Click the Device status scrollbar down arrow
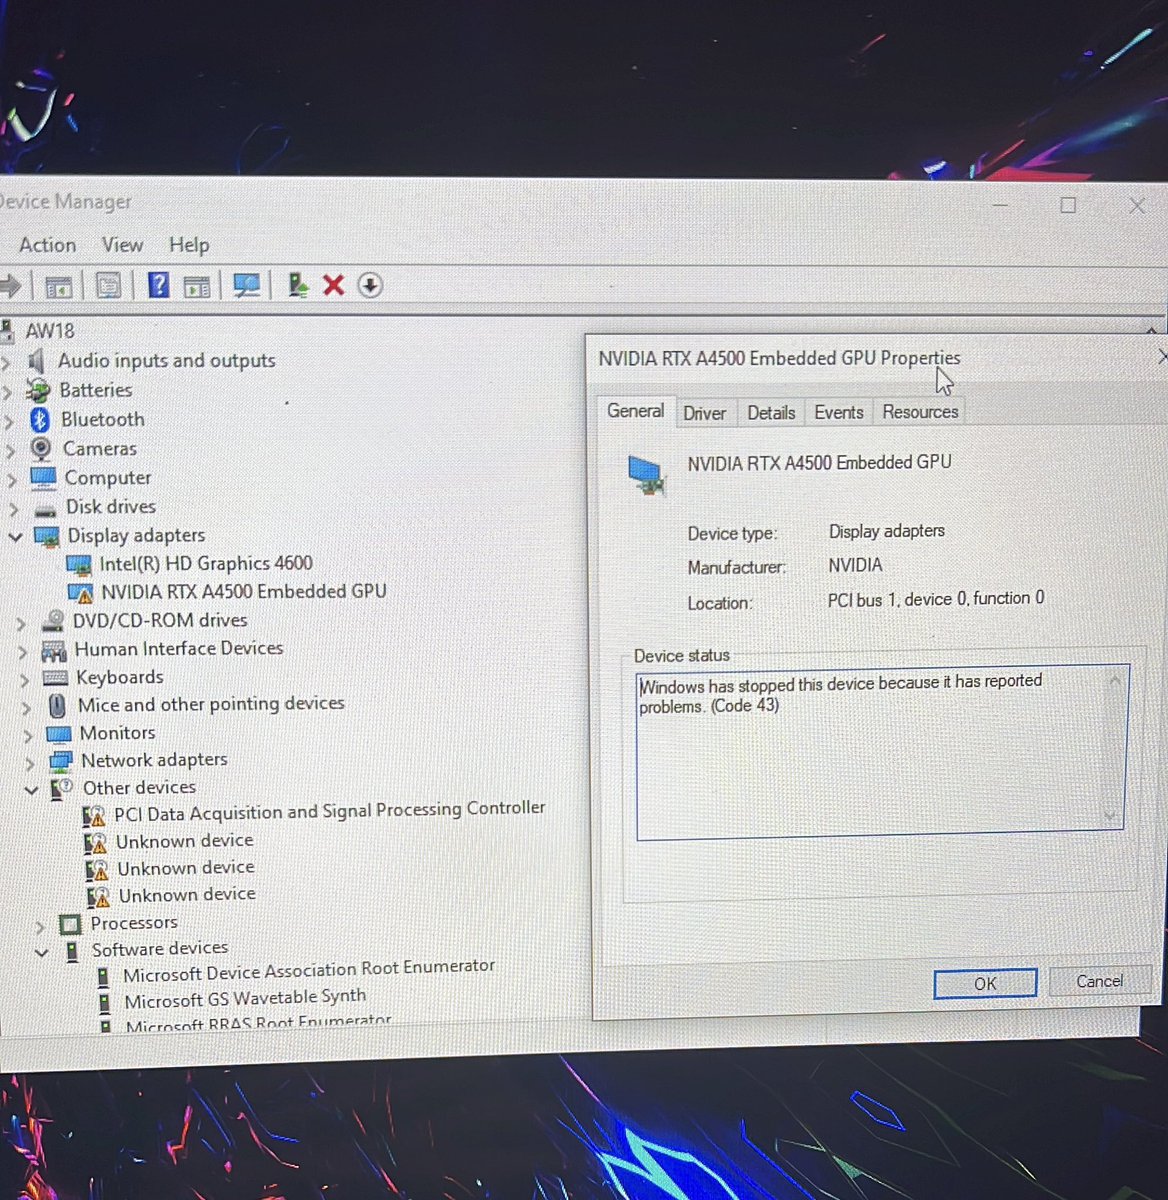This screenshot has width=1168, height=1200. click(1111, 816)
